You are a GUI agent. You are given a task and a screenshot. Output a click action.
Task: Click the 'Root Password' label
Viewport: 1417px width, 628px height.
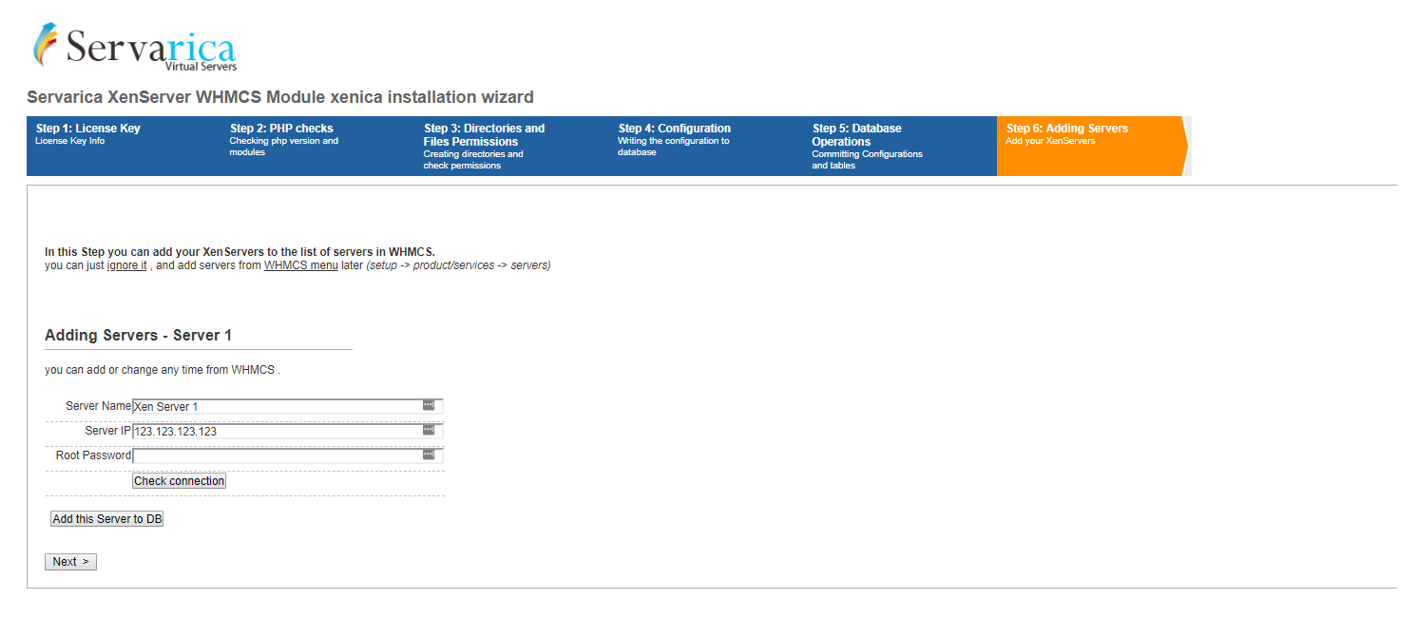click(x=94, y=455)
